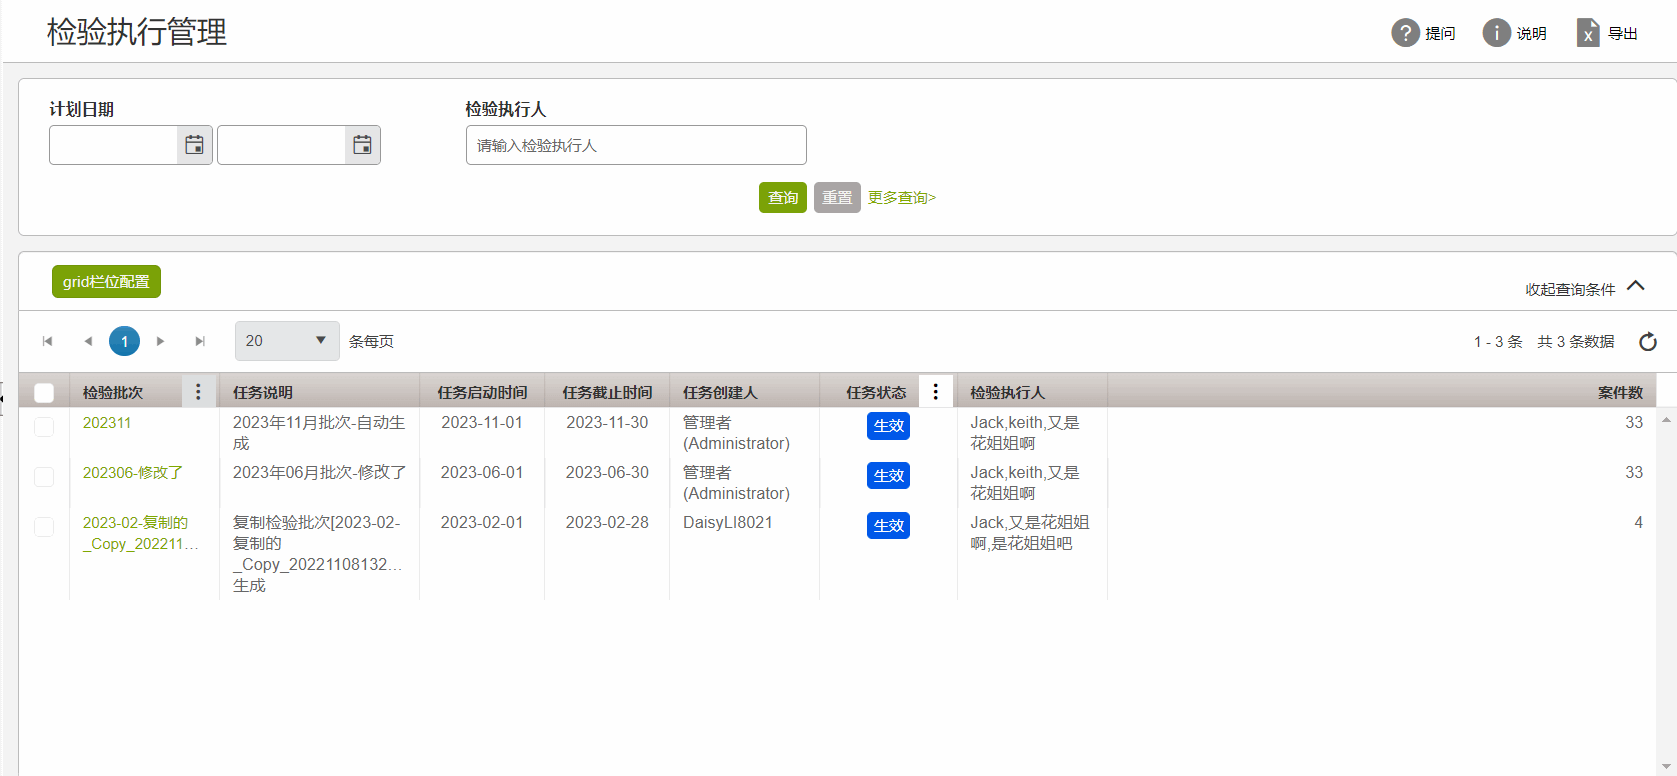Open the start date calendar picker

(x=194, y=145)
